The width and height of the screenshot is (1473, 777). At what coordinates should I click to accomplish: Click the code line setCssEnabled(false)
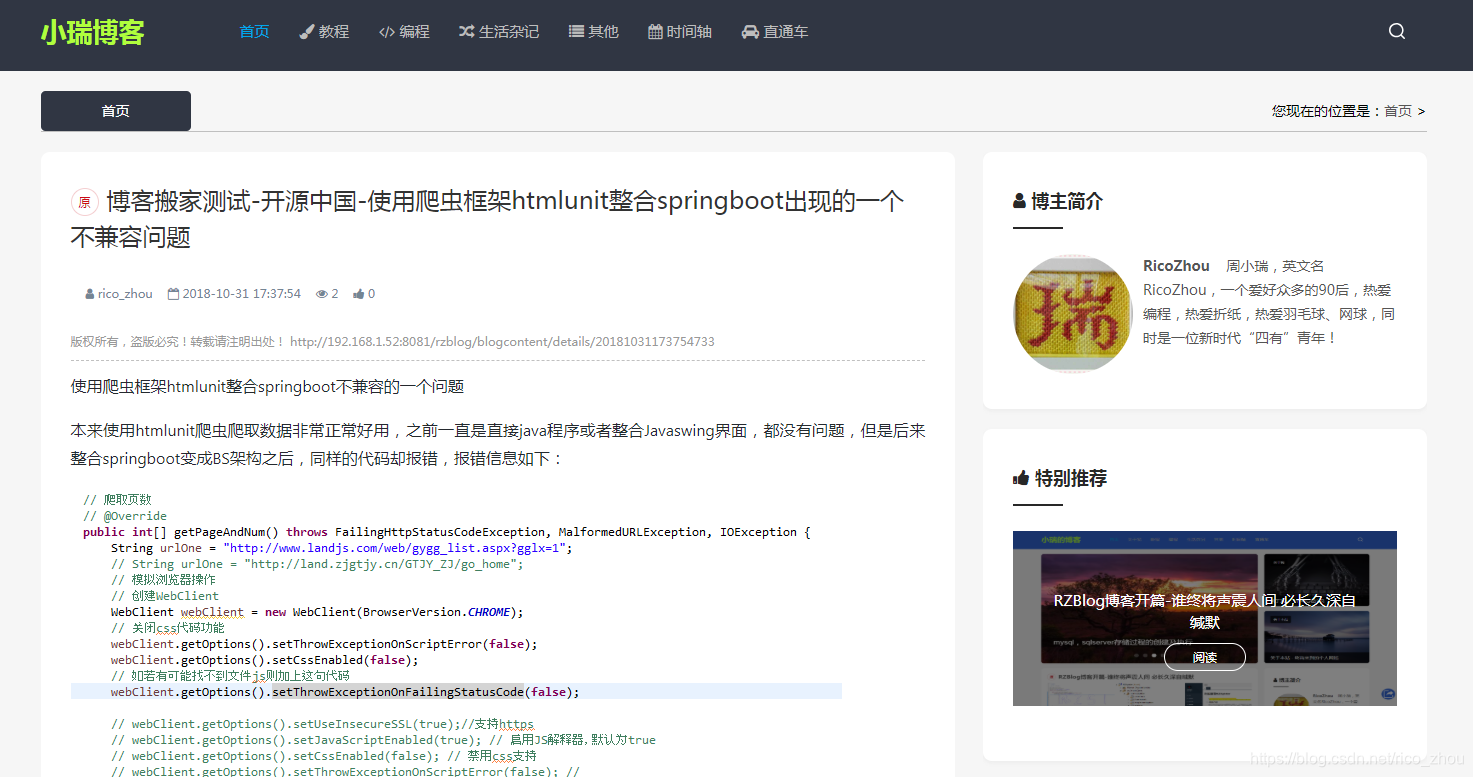click(265, 660)
